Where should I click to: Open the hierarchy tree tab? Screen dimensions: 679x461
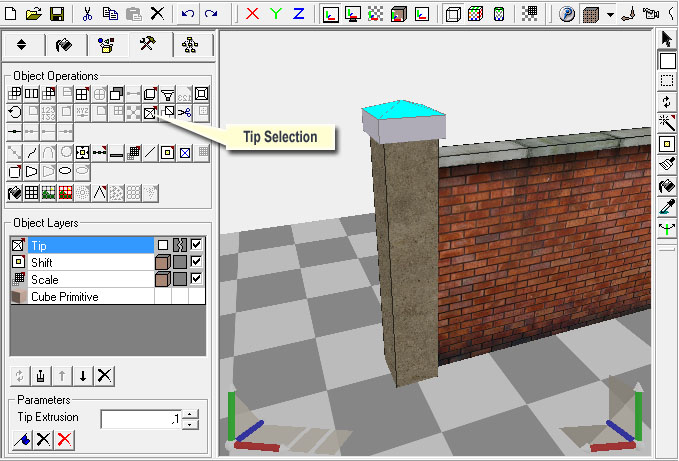191,45
